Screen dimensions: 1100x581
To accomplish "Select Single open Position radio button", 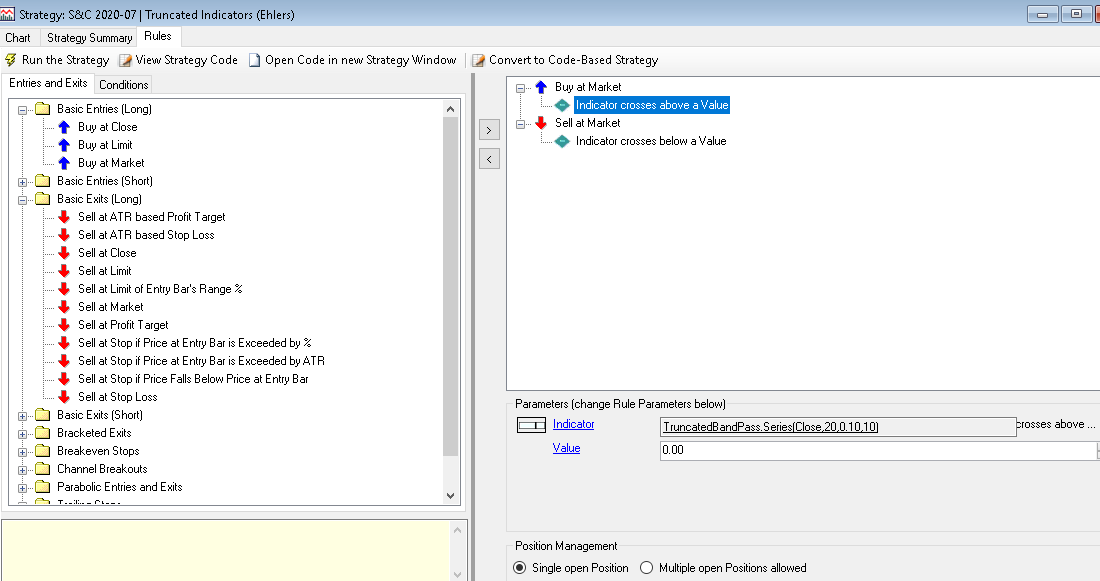I will 520,568.
